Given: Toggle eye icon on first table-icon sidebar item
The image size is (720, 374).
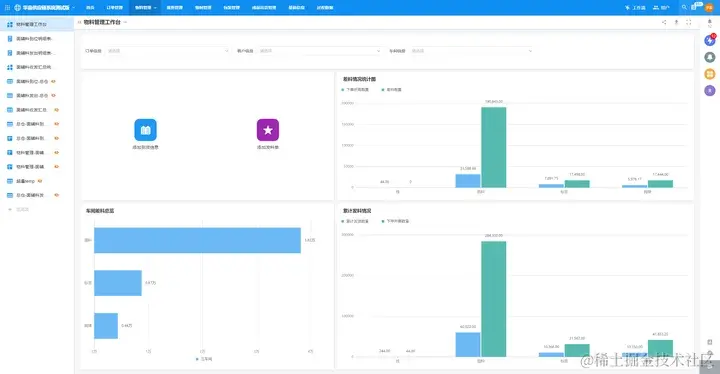Looking at the screenshot, I should point(53,81).
